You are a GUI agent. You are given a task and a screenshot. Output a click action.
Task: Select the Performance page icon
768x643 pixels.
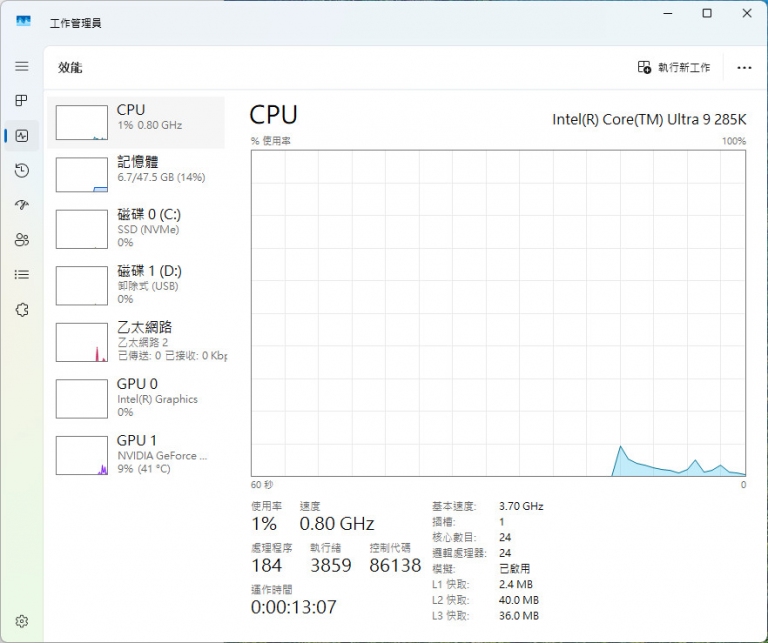click(x=22, y=136)
